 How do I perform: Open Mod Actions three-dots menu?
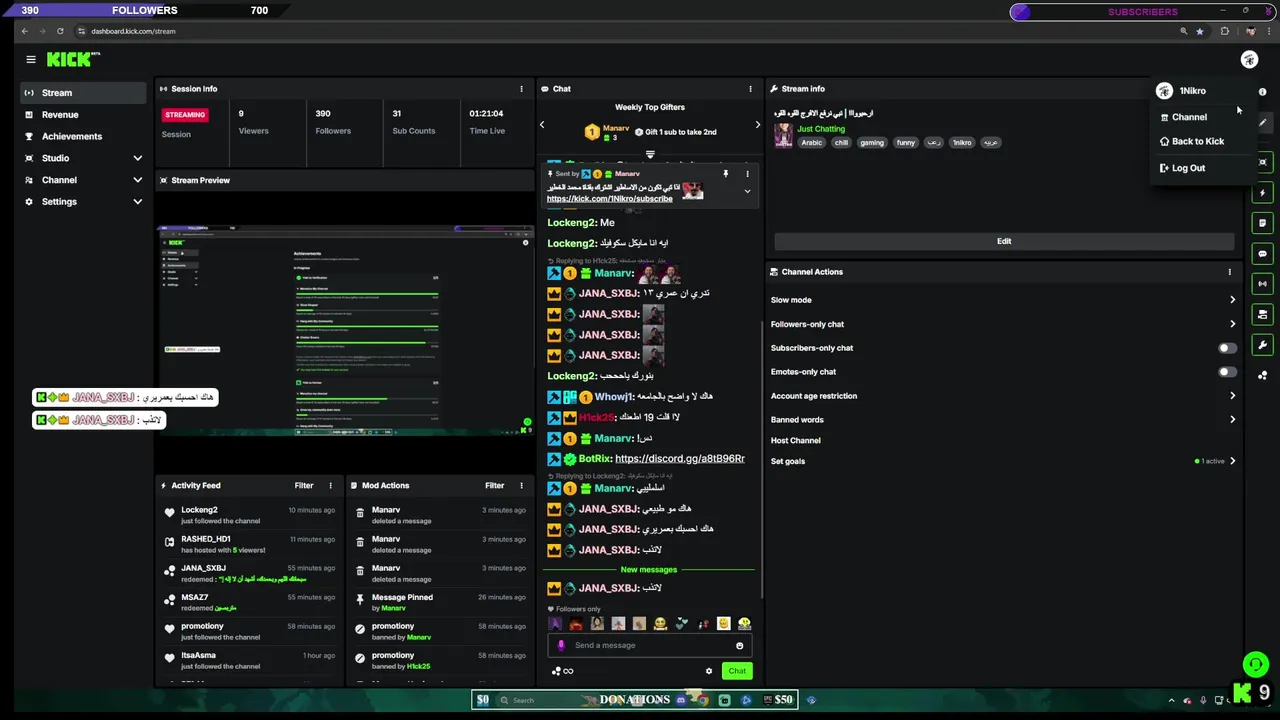click(521, 486)
